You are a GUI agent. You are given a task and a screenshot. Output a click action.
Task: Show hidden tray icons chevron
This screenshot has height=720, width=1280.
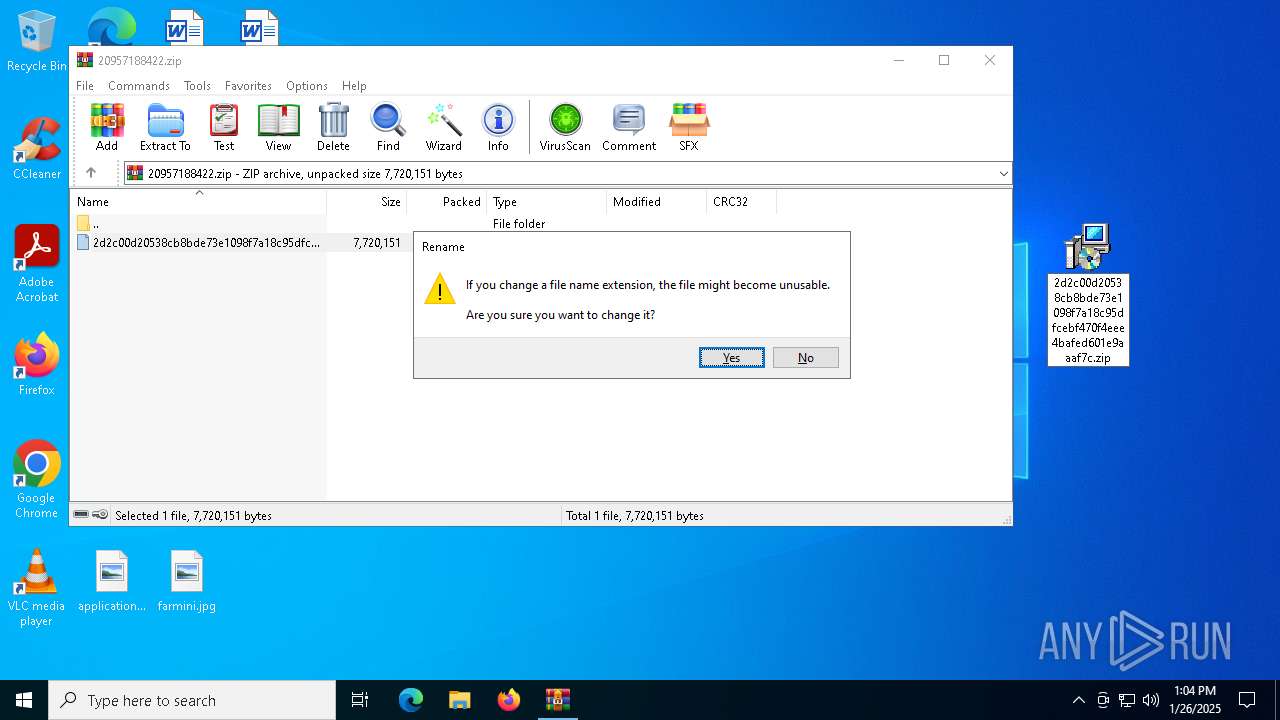[x=1078, y=700]
